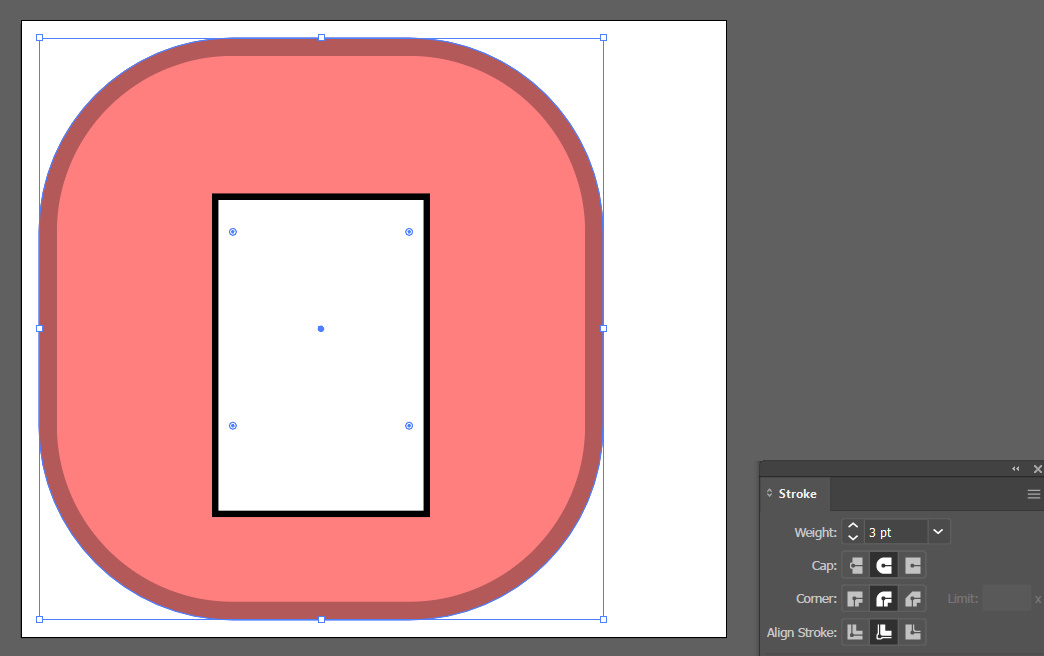1044x656 pixels.
Task: Choose the Miter Join corner option
Action: tap(856, 599)
